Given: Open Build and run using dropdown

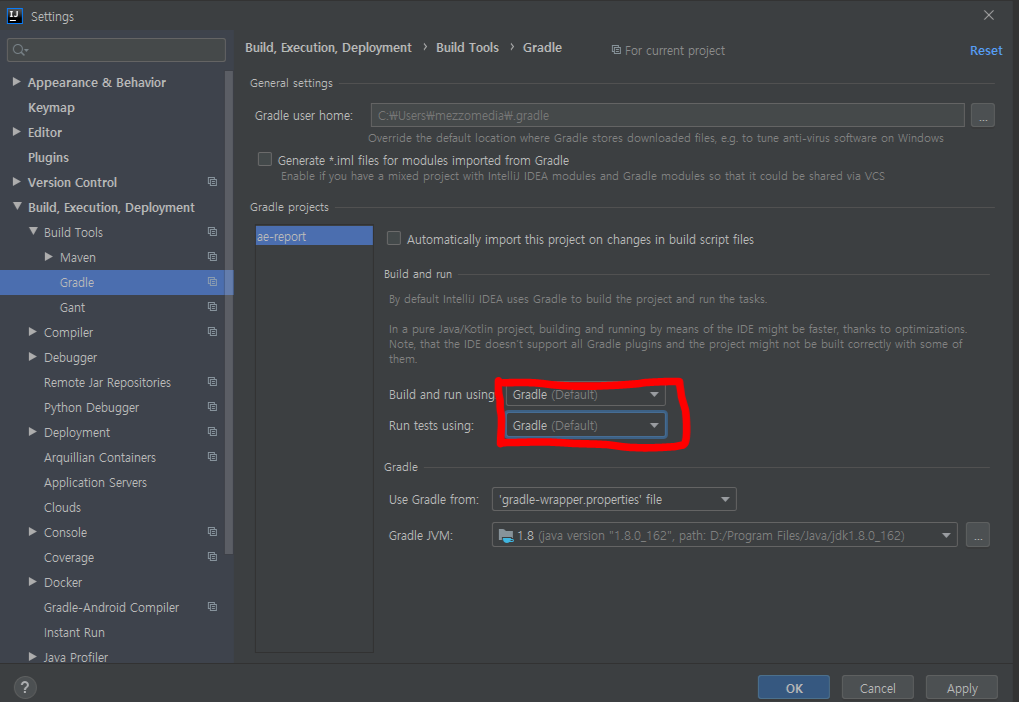Looking at the screenshot, I should click(x=586, y=395).
